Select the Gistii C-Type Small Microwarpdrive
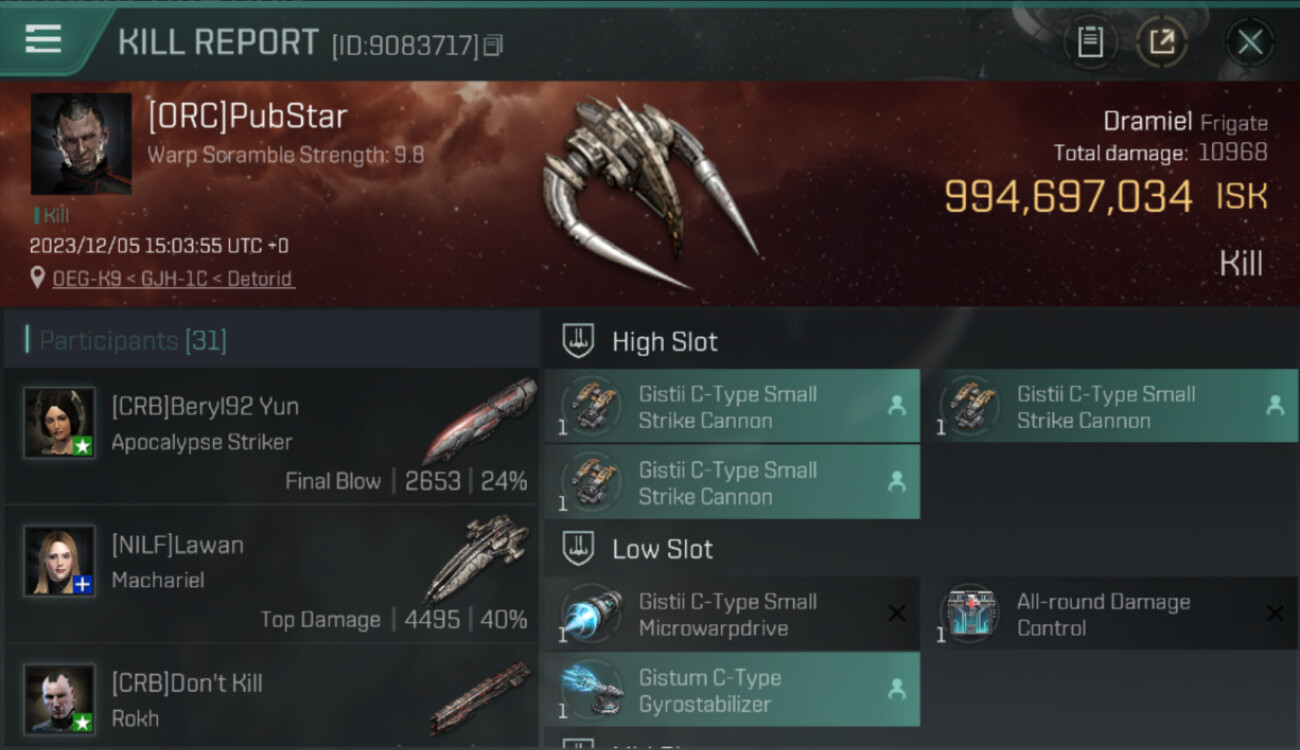The image size is (1300, 750). (732, 614)
